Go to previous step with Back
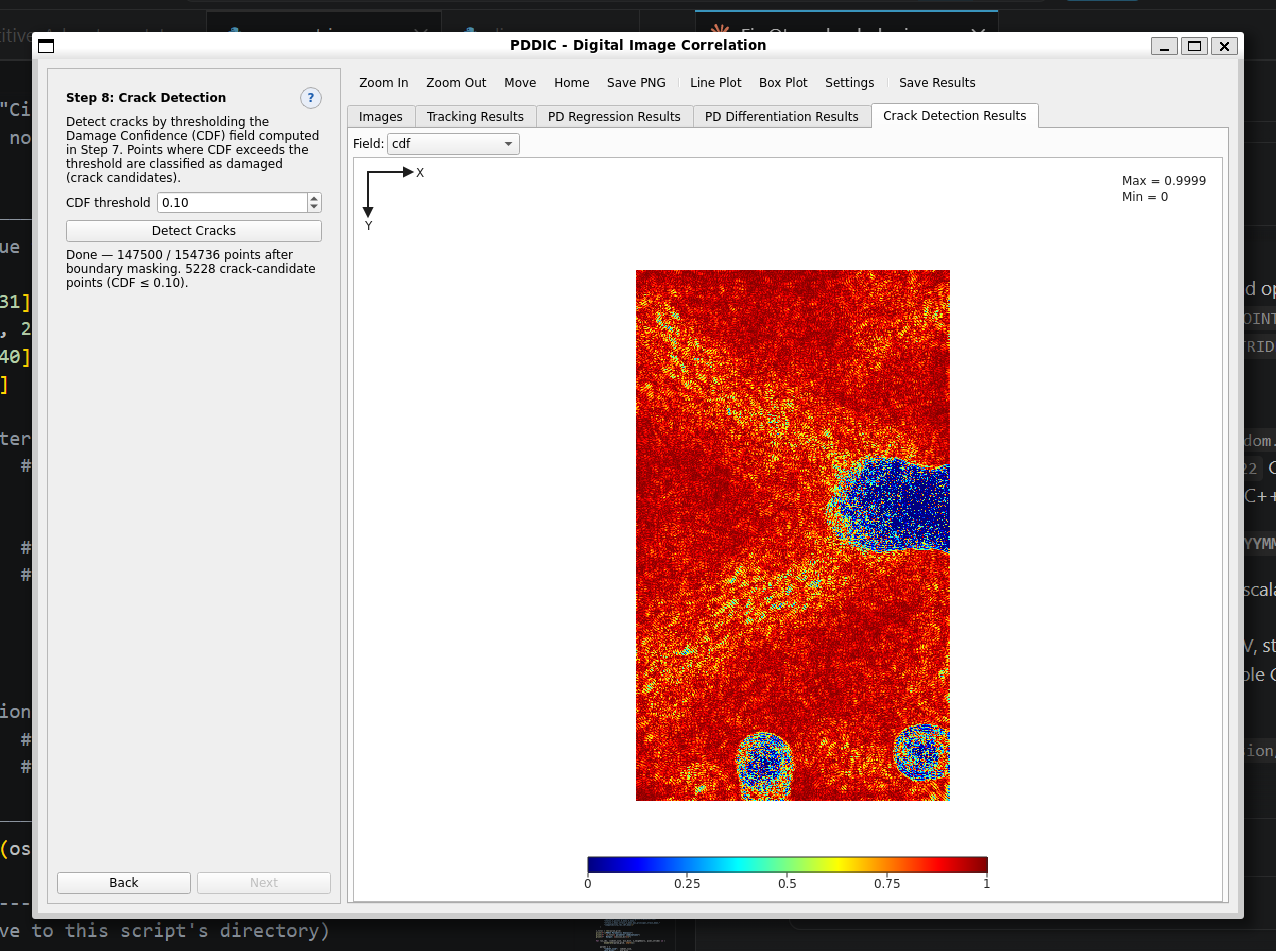The height and width of the screenshot is (951, 1276). click(124, 883)
